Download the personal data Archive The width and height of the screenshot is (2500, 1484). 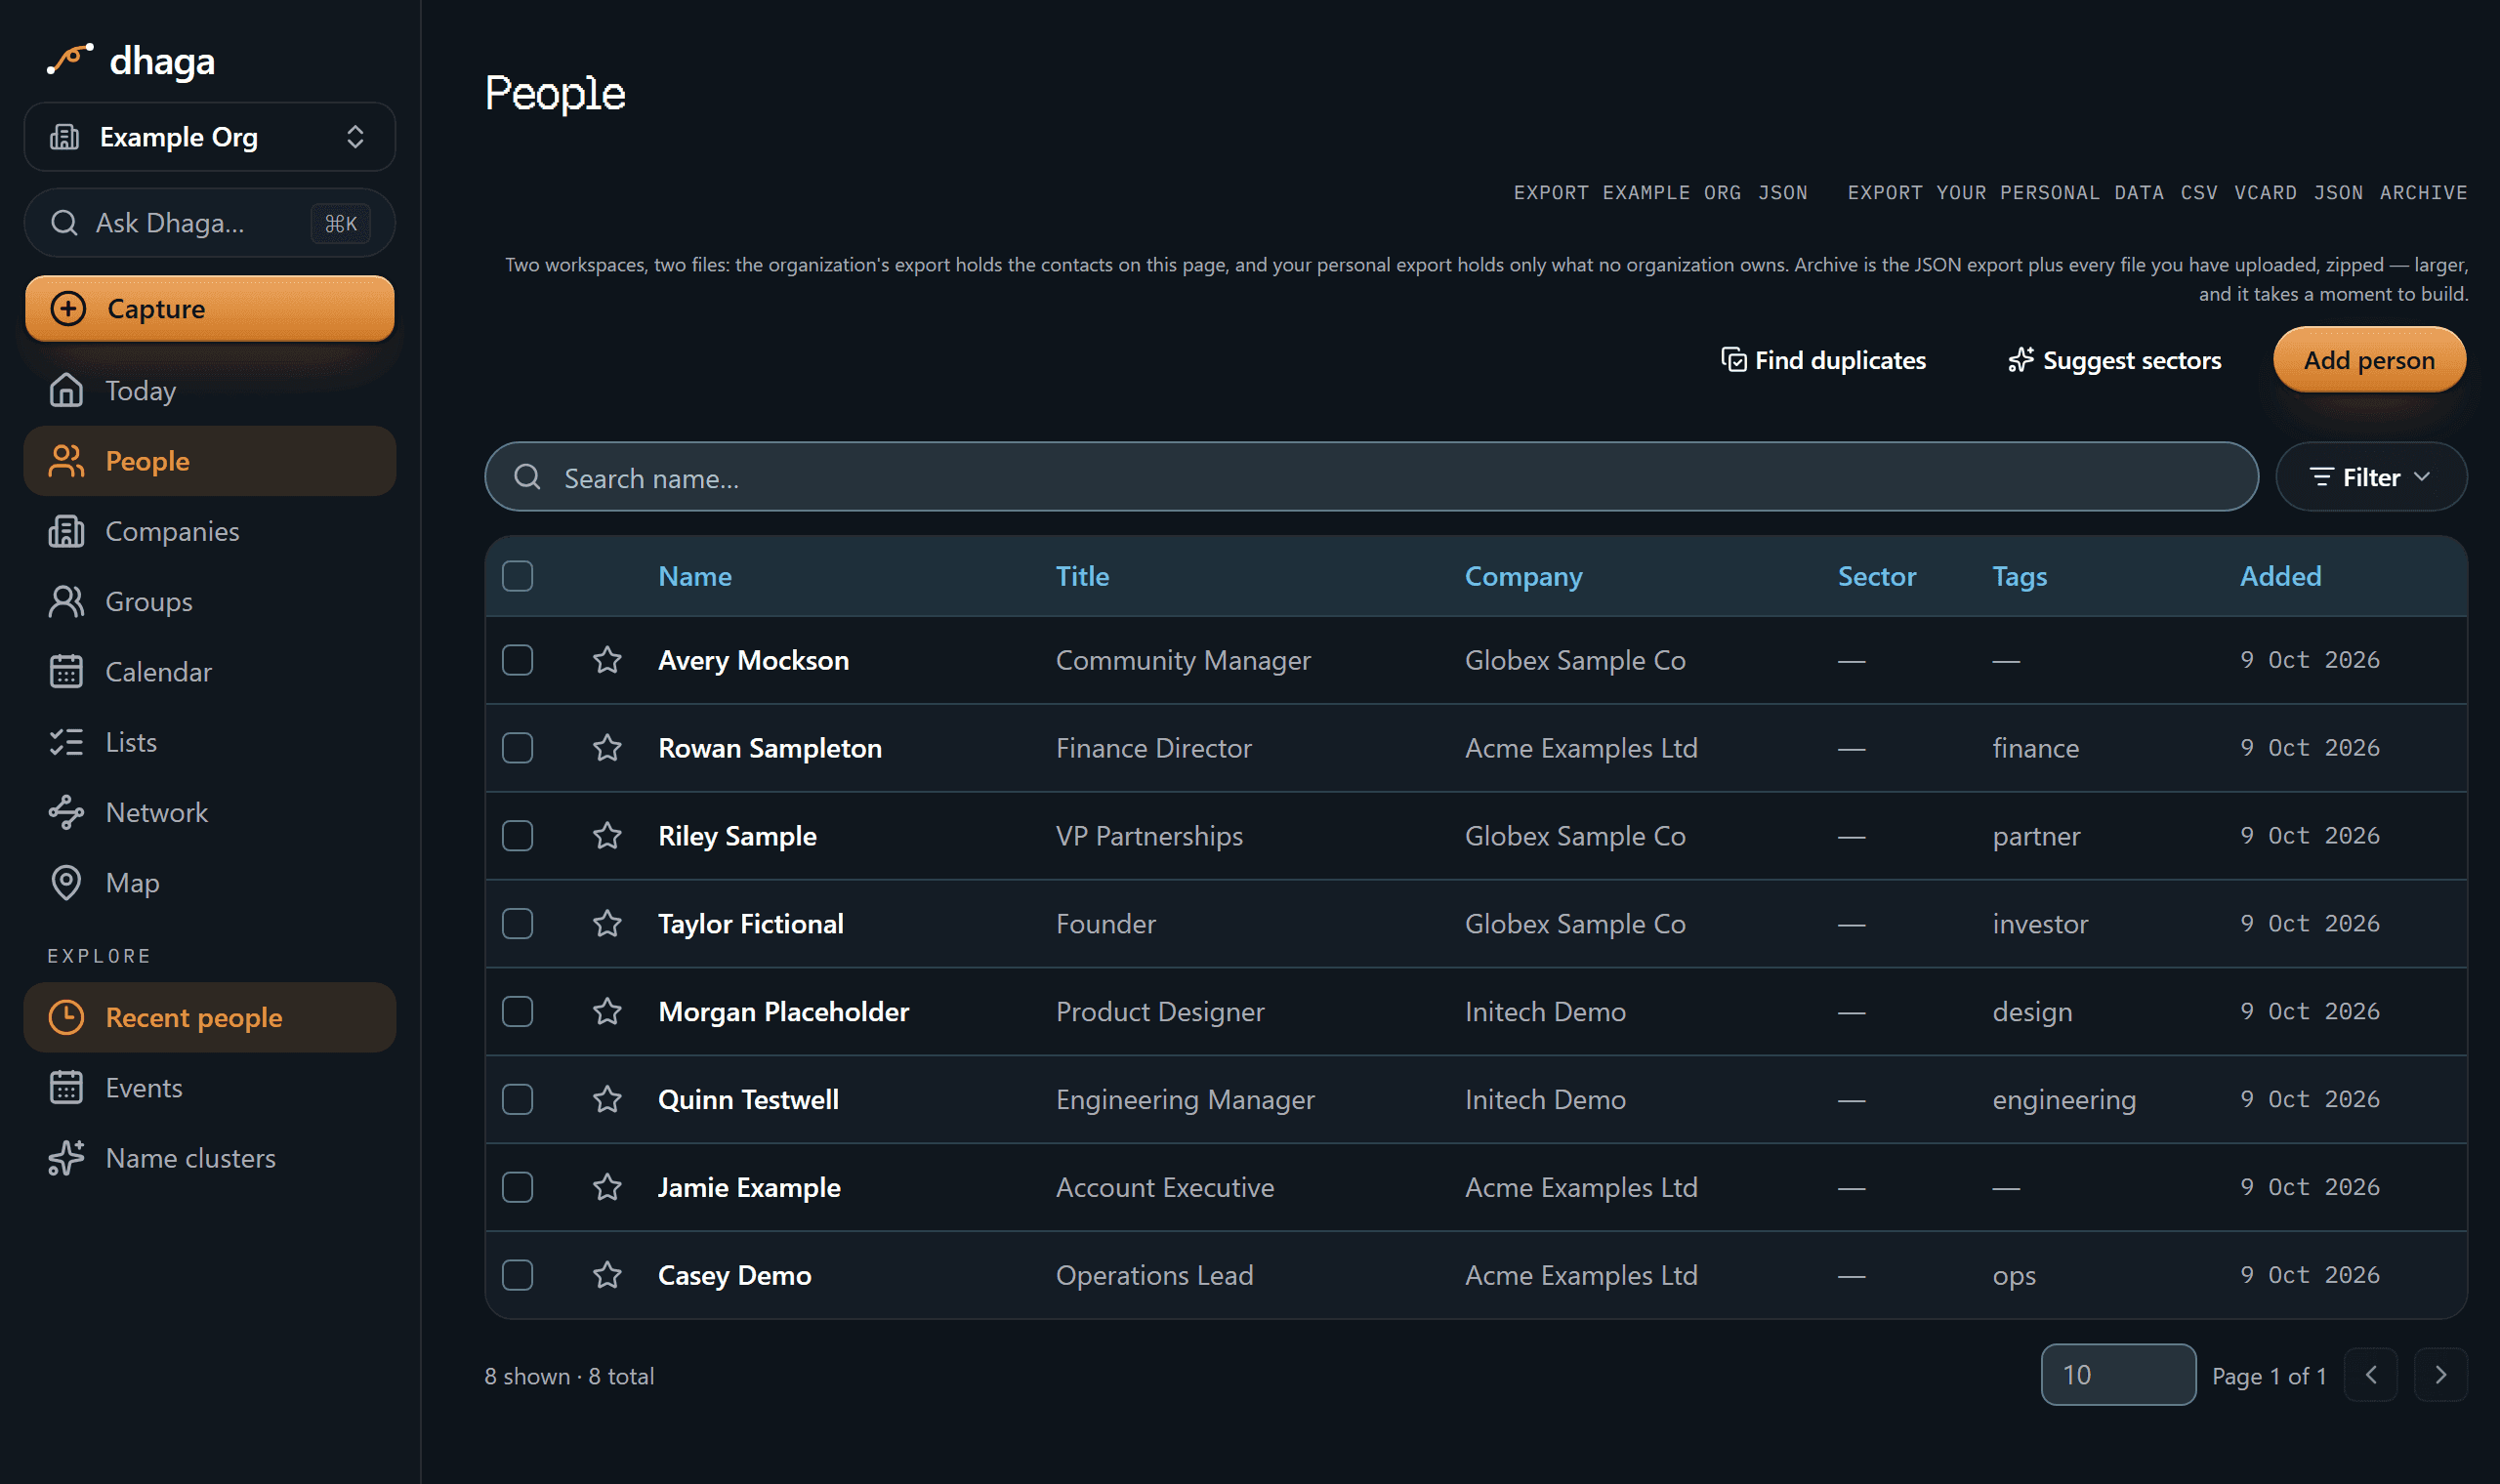pyautogui.click(x=2423, y=192)
